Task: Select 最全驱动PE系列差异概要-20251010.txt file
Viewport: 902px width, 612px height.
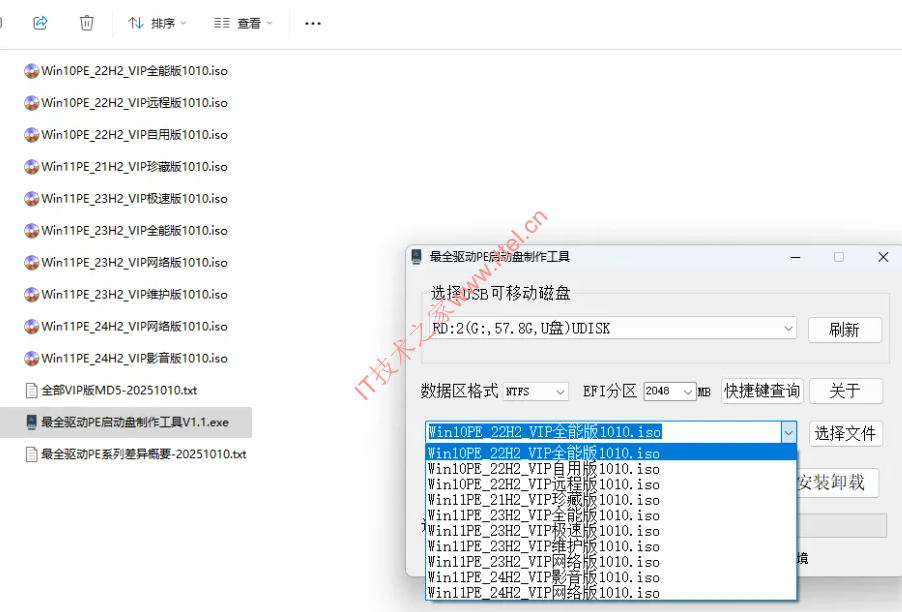Action: pos(143,454)
